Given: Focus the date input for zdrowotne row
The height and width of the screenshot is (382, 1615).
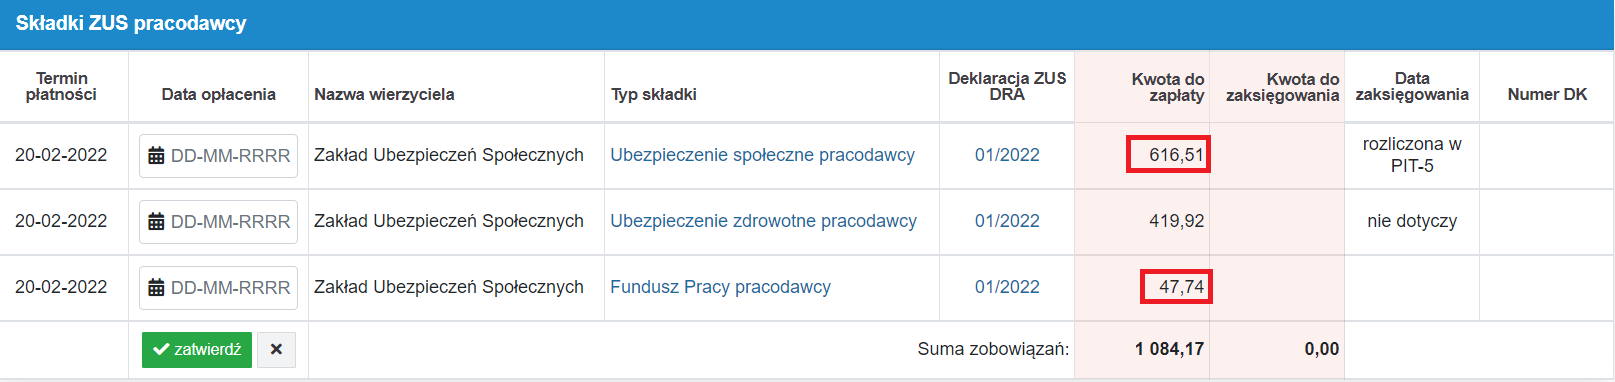Looking at the screenshot, I should [218, 222].
